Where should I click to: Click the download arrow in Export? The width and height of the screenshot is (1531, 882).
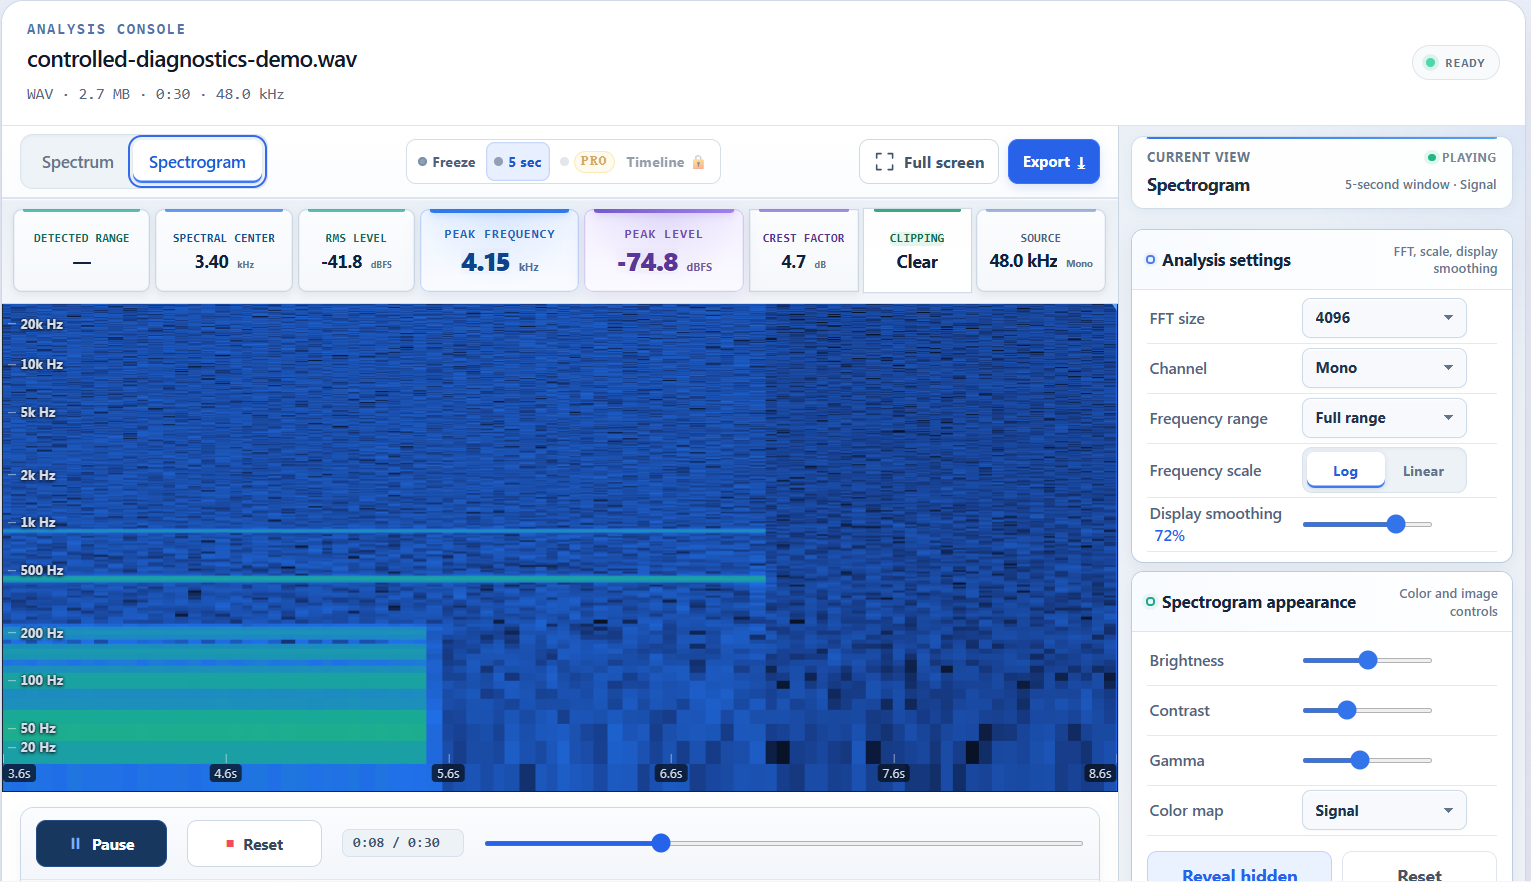[x=1081, y=163]
